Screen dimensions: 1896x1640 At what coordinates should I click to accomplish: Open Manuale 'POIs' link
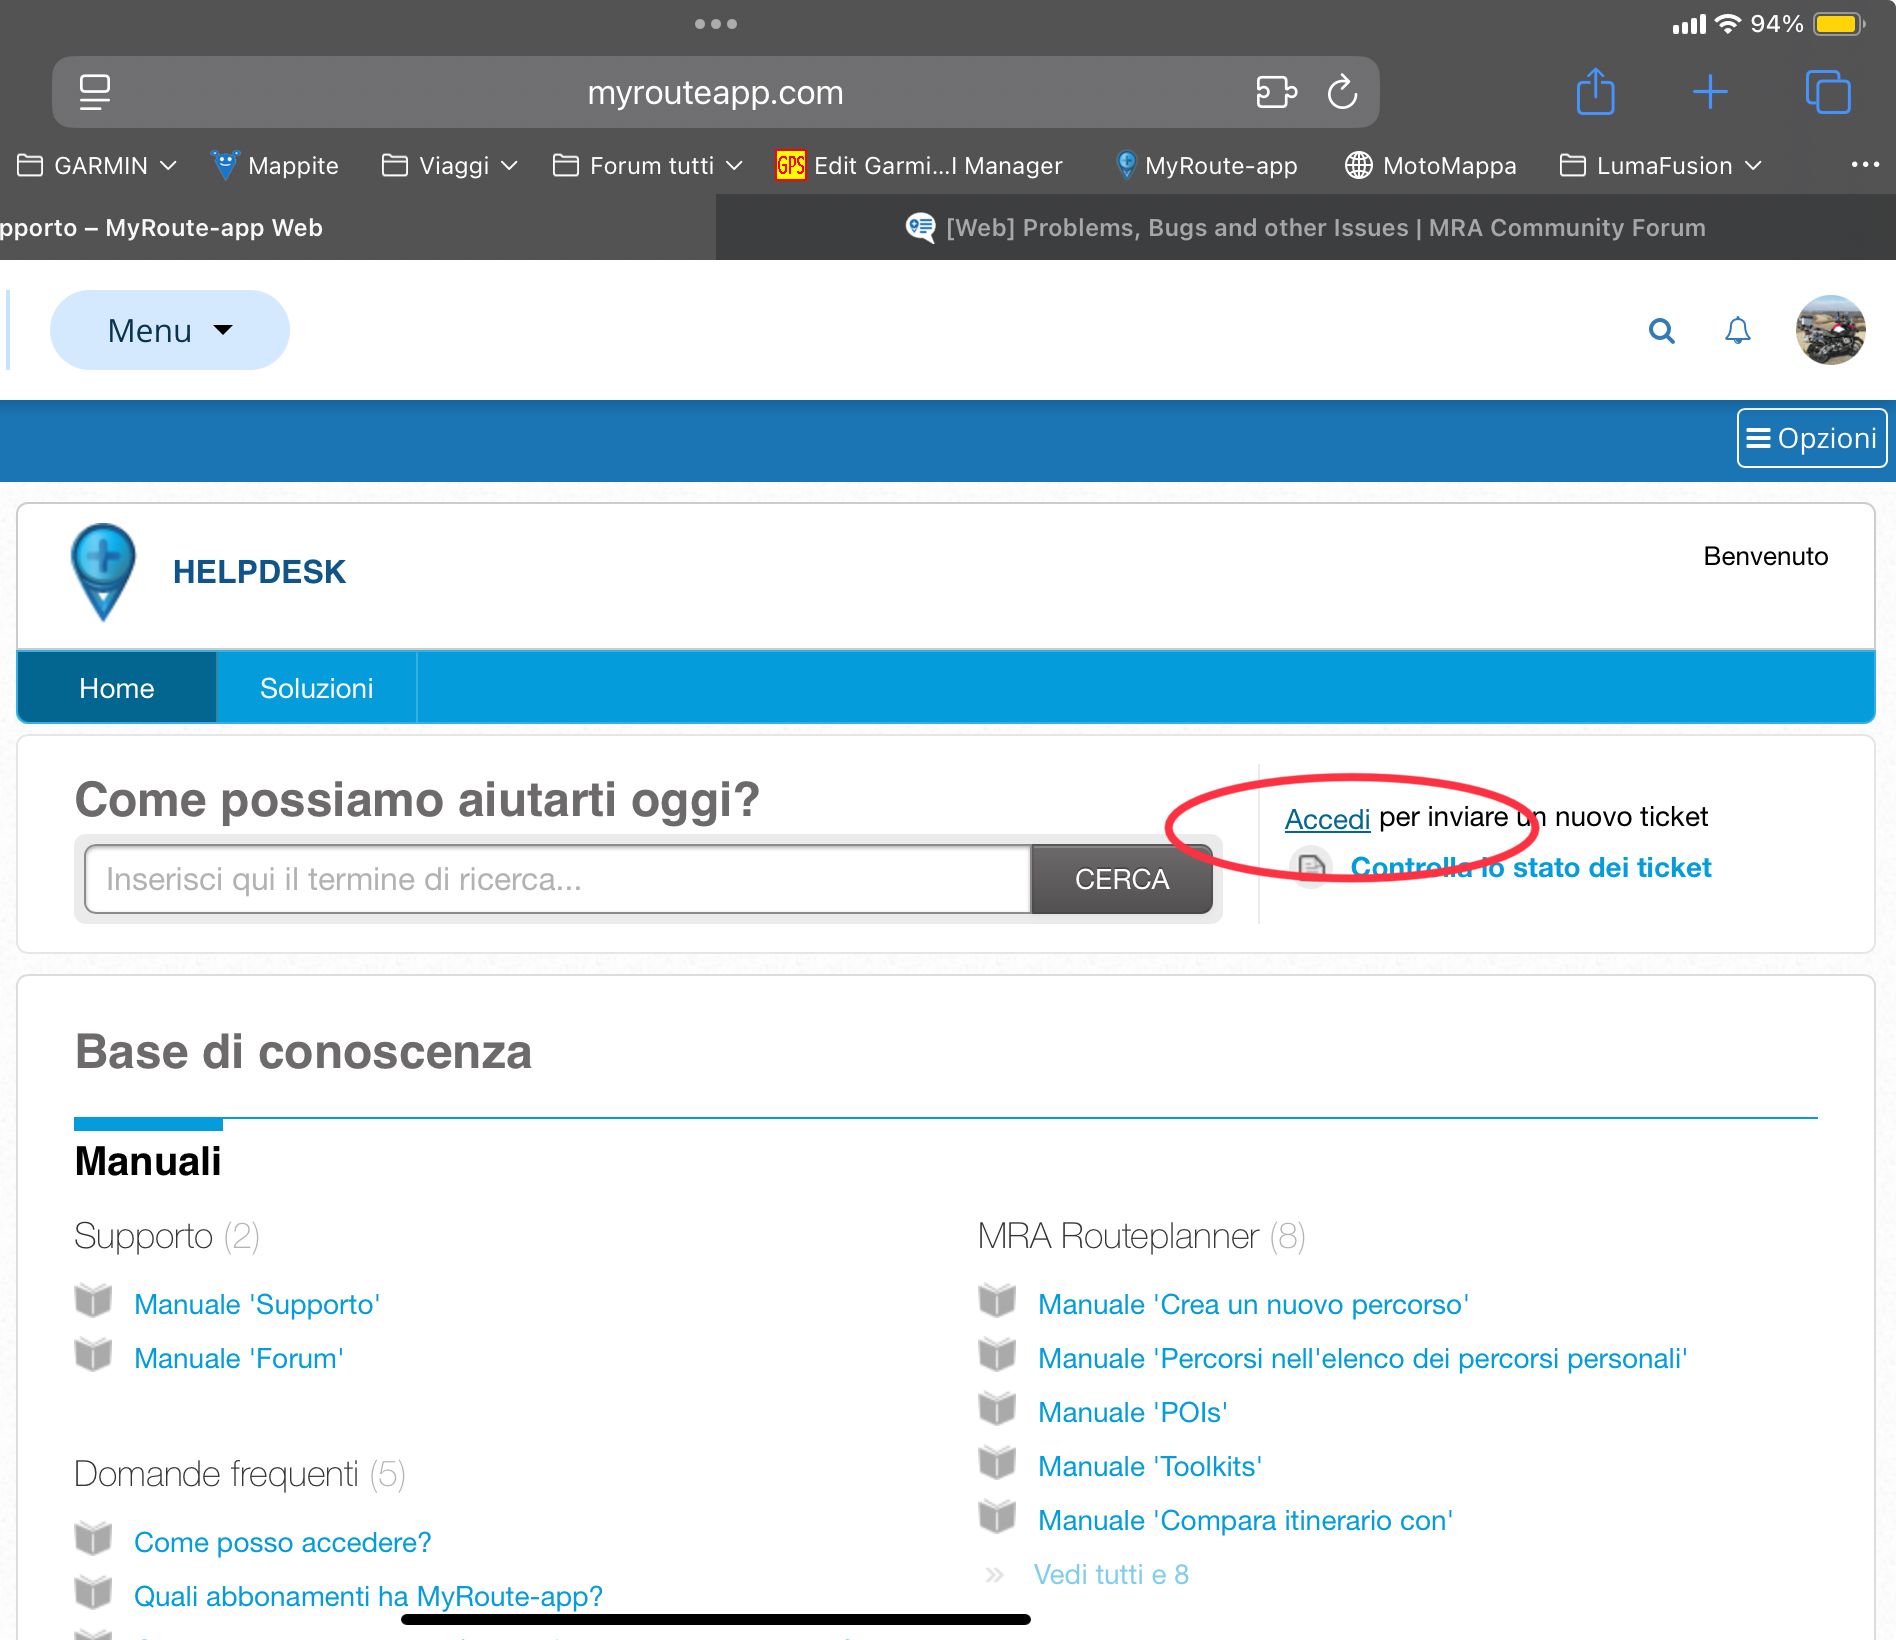coord(1133,1412)
